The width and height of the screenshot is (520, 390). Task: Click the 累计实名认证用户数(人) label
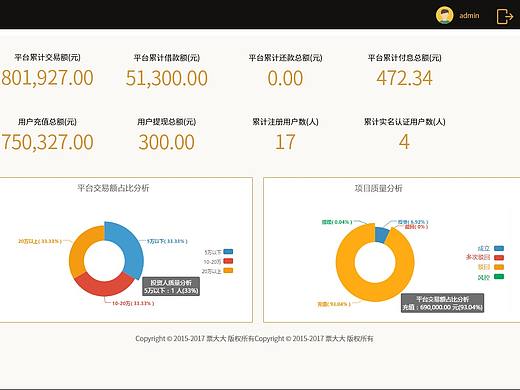click(404, 122)
